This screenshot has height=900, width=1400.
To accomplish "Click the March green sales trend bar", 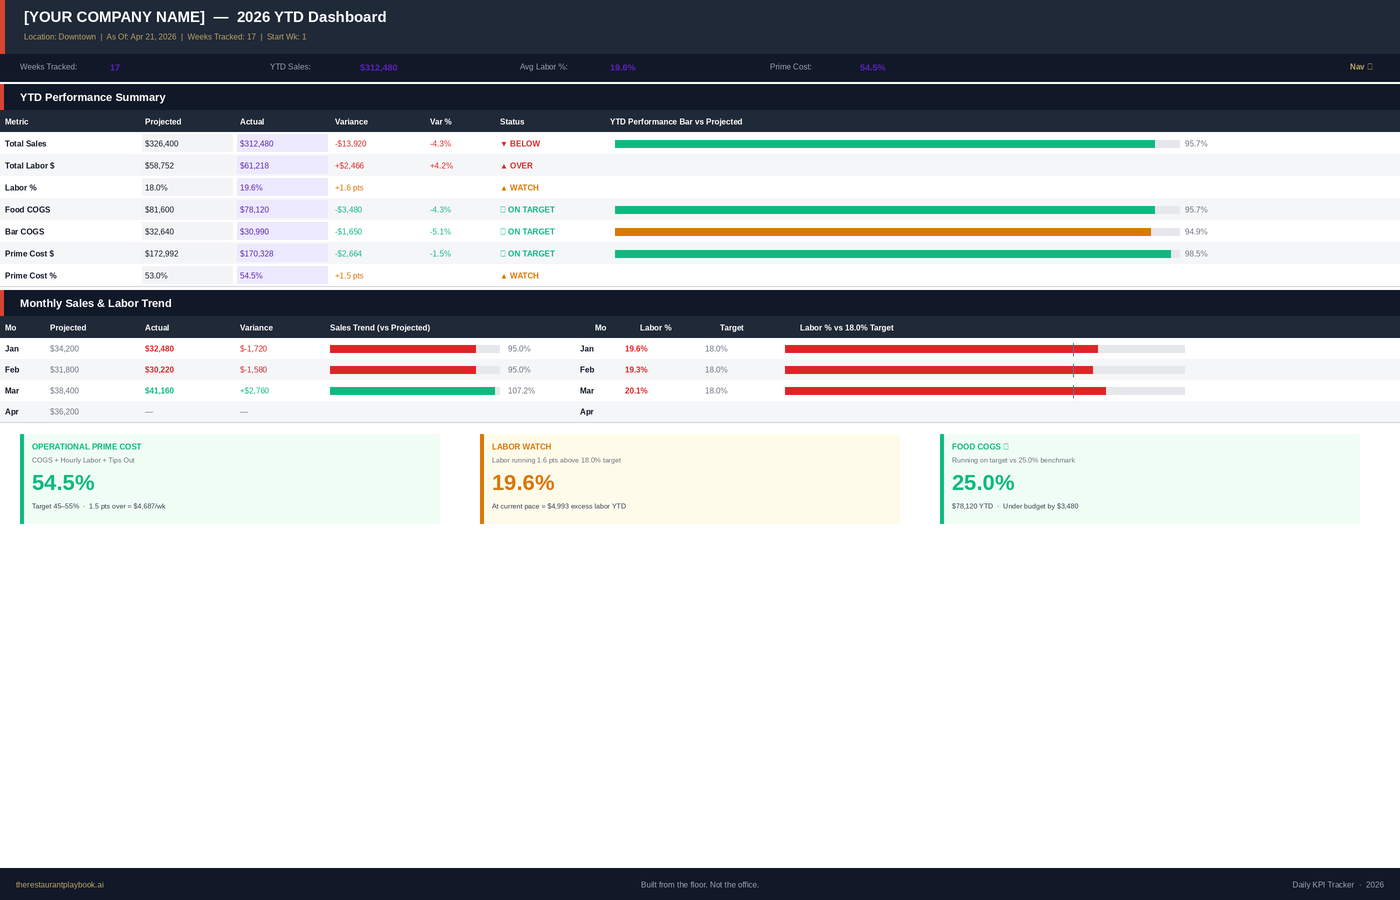I will (412, 391).
